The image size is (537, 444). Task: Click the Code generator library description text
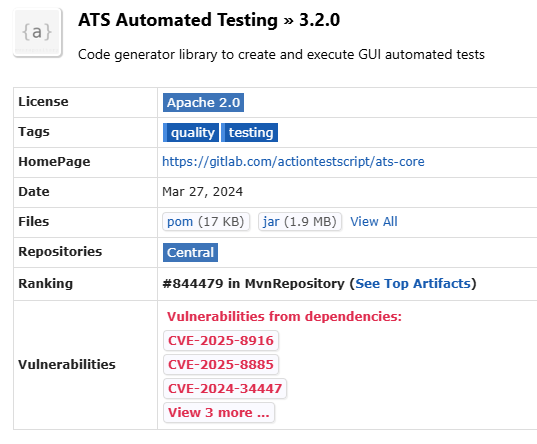pos(281,54)
